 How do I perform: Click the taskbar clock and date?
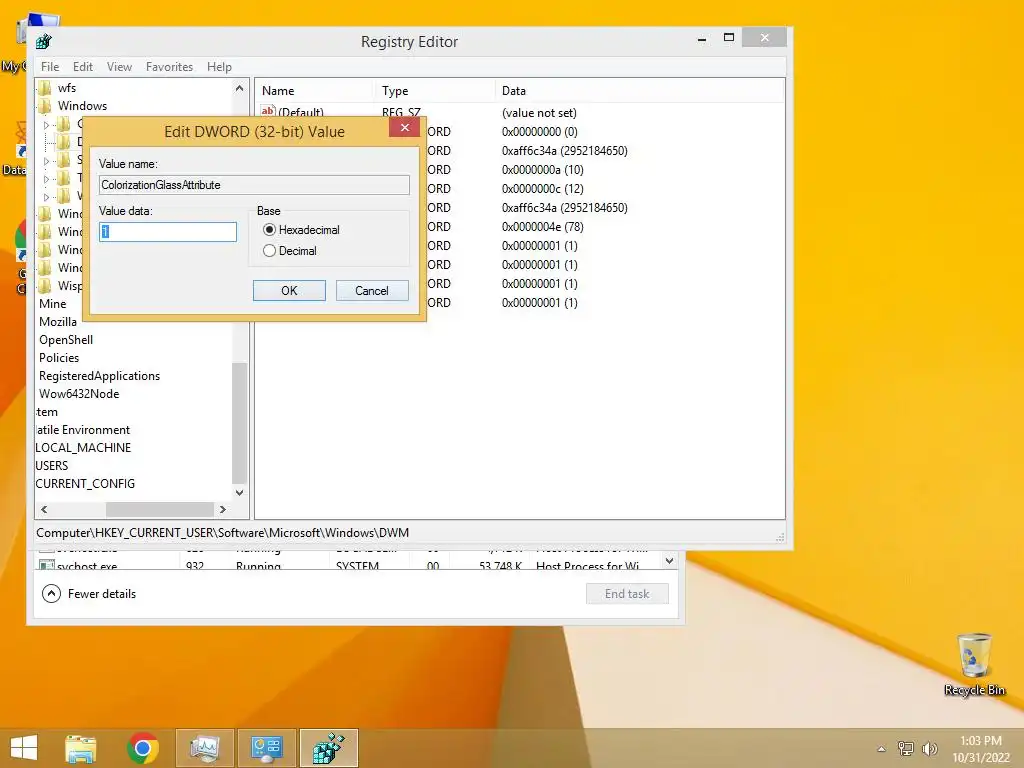(981, 749)
